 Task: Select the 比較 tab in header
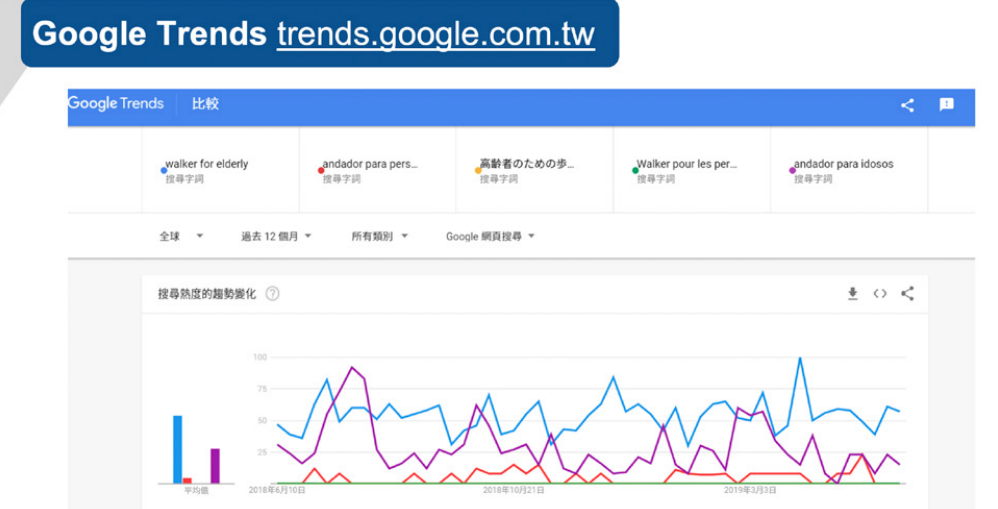pyautogui.click(x=205, y=104)
